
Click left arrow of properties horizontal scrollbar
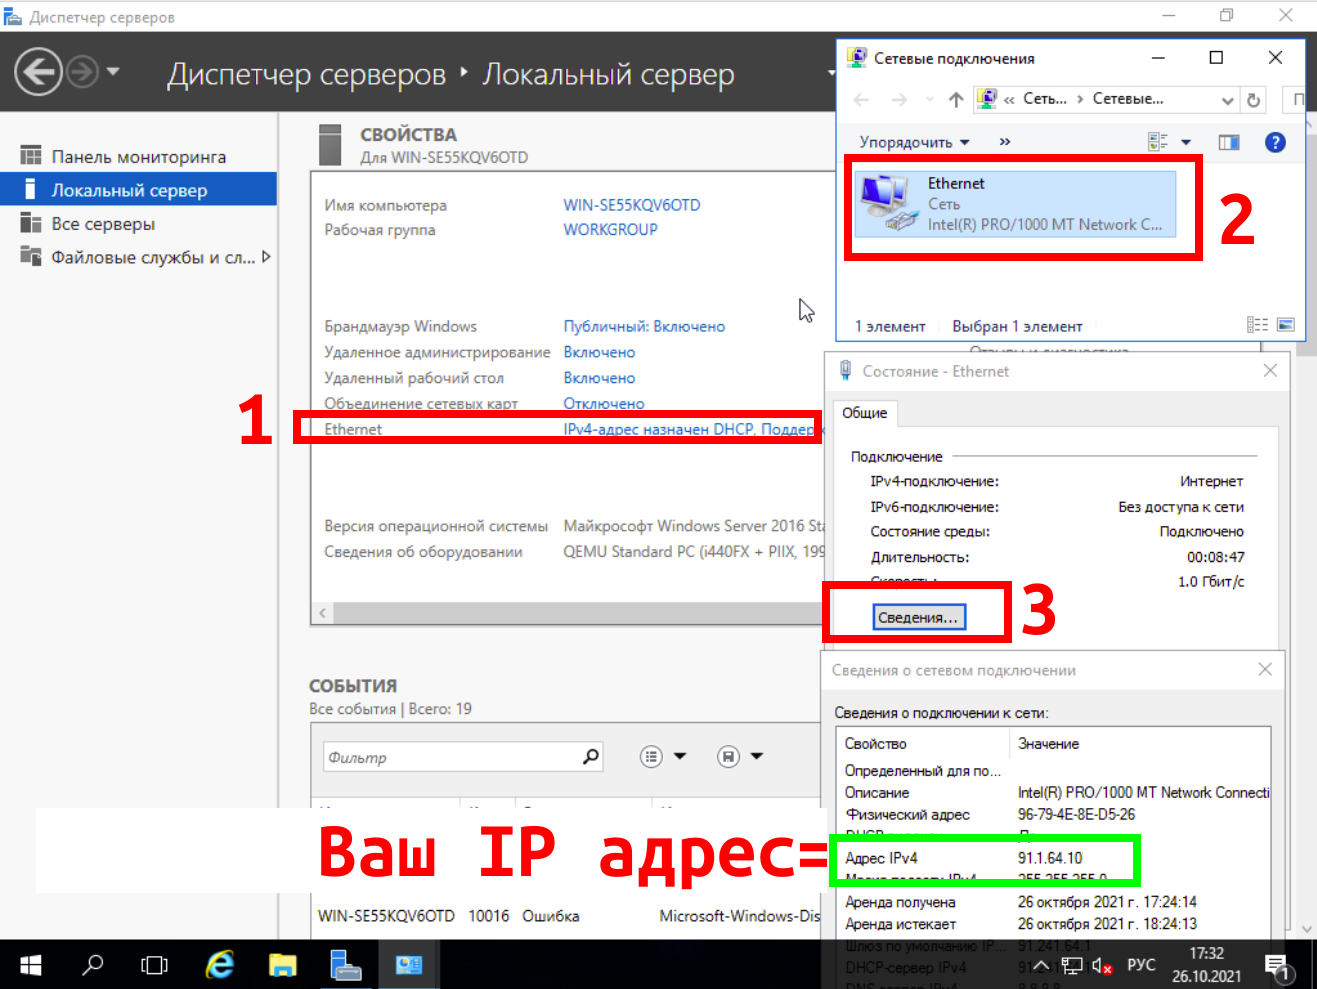coord(322,613)
